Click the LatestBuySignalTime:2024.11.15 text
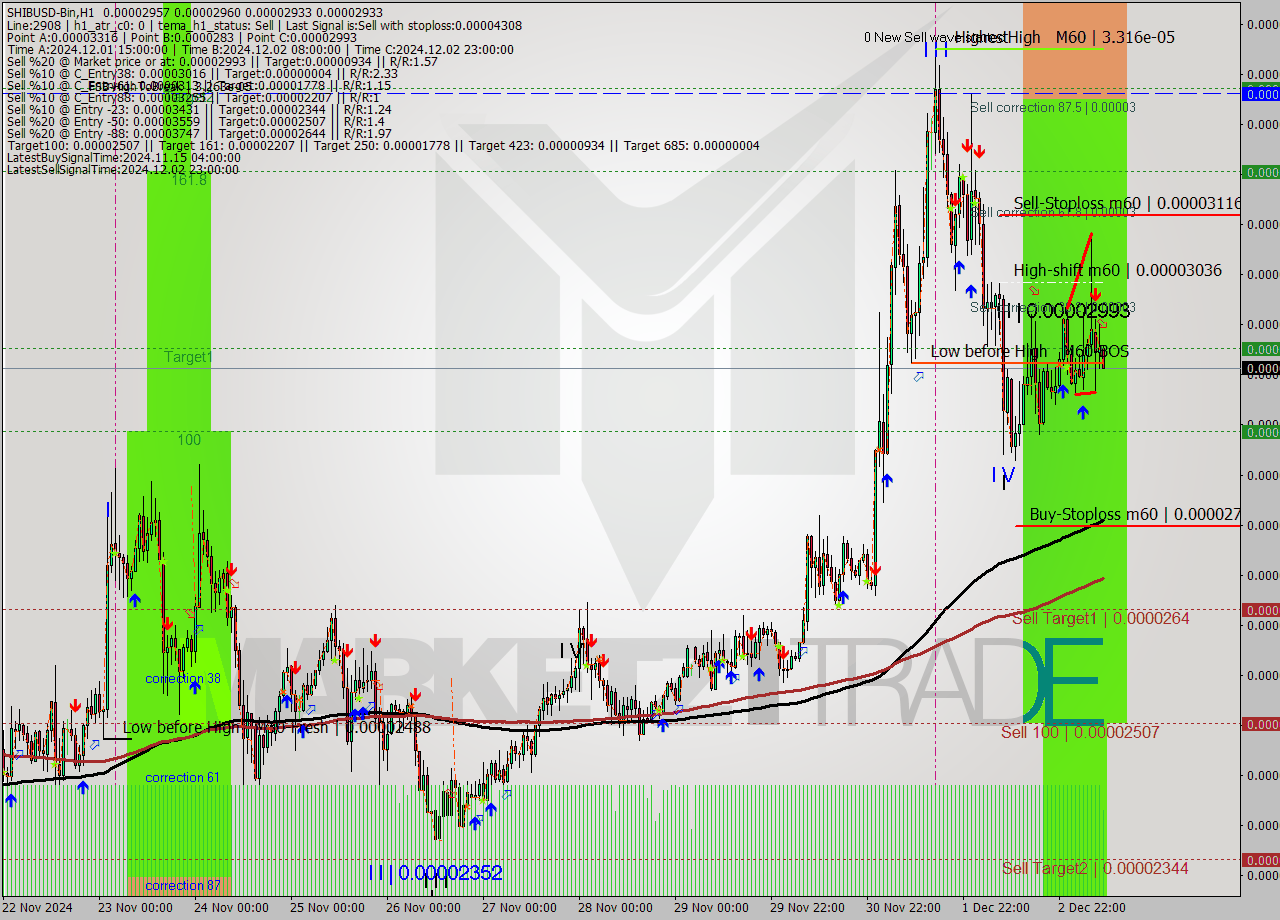Image resolution: width=1280 pixels, height=920 pixels. (124, 157)
